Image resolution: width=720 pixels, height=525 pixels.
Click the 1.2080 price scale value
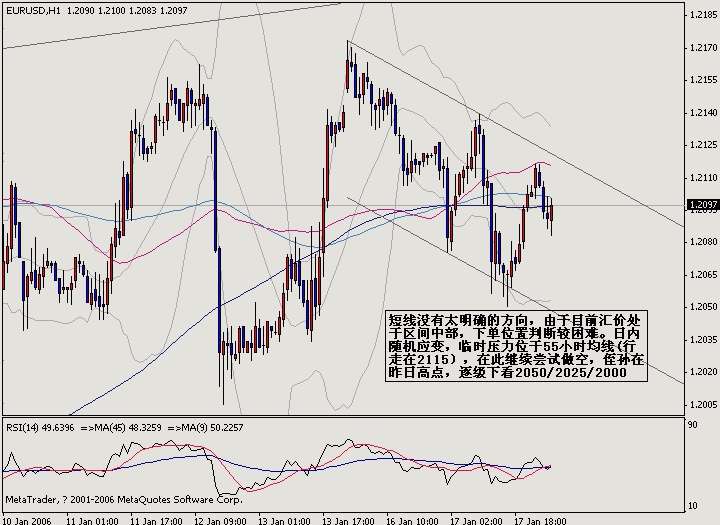(x=703, y=242)
